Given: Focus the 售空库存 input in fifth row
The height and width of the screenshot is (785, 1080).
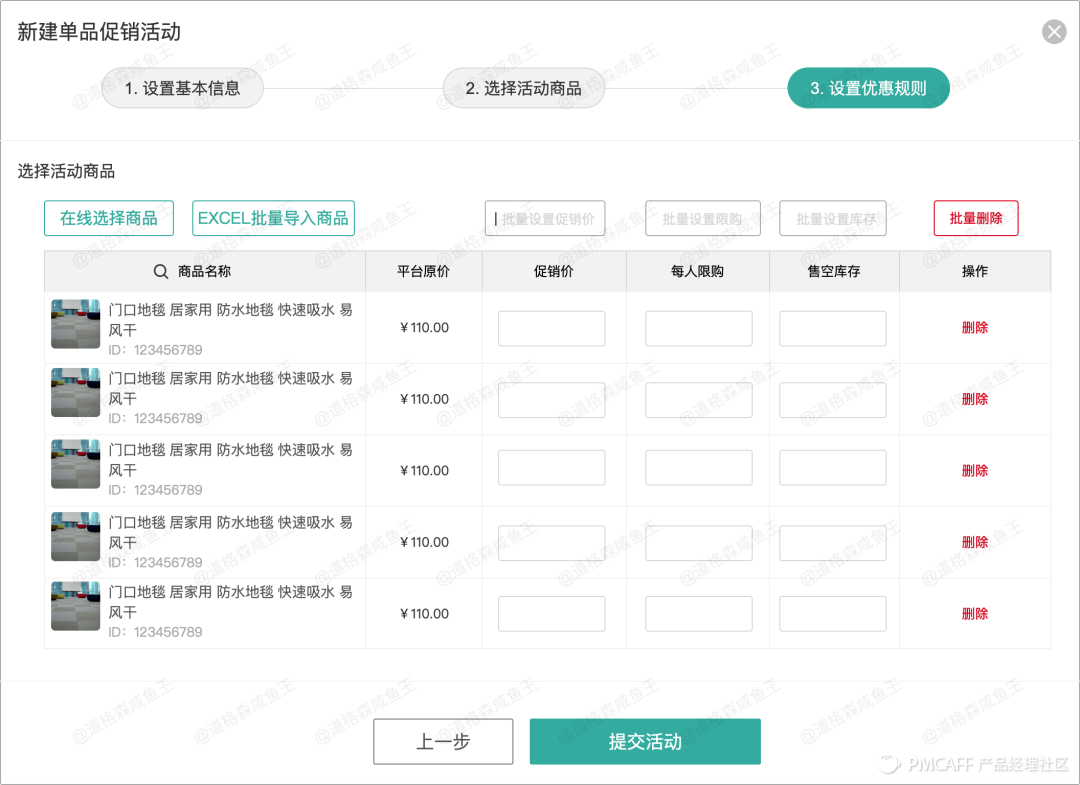Looking at the screenshot, I should click(833, 614).
